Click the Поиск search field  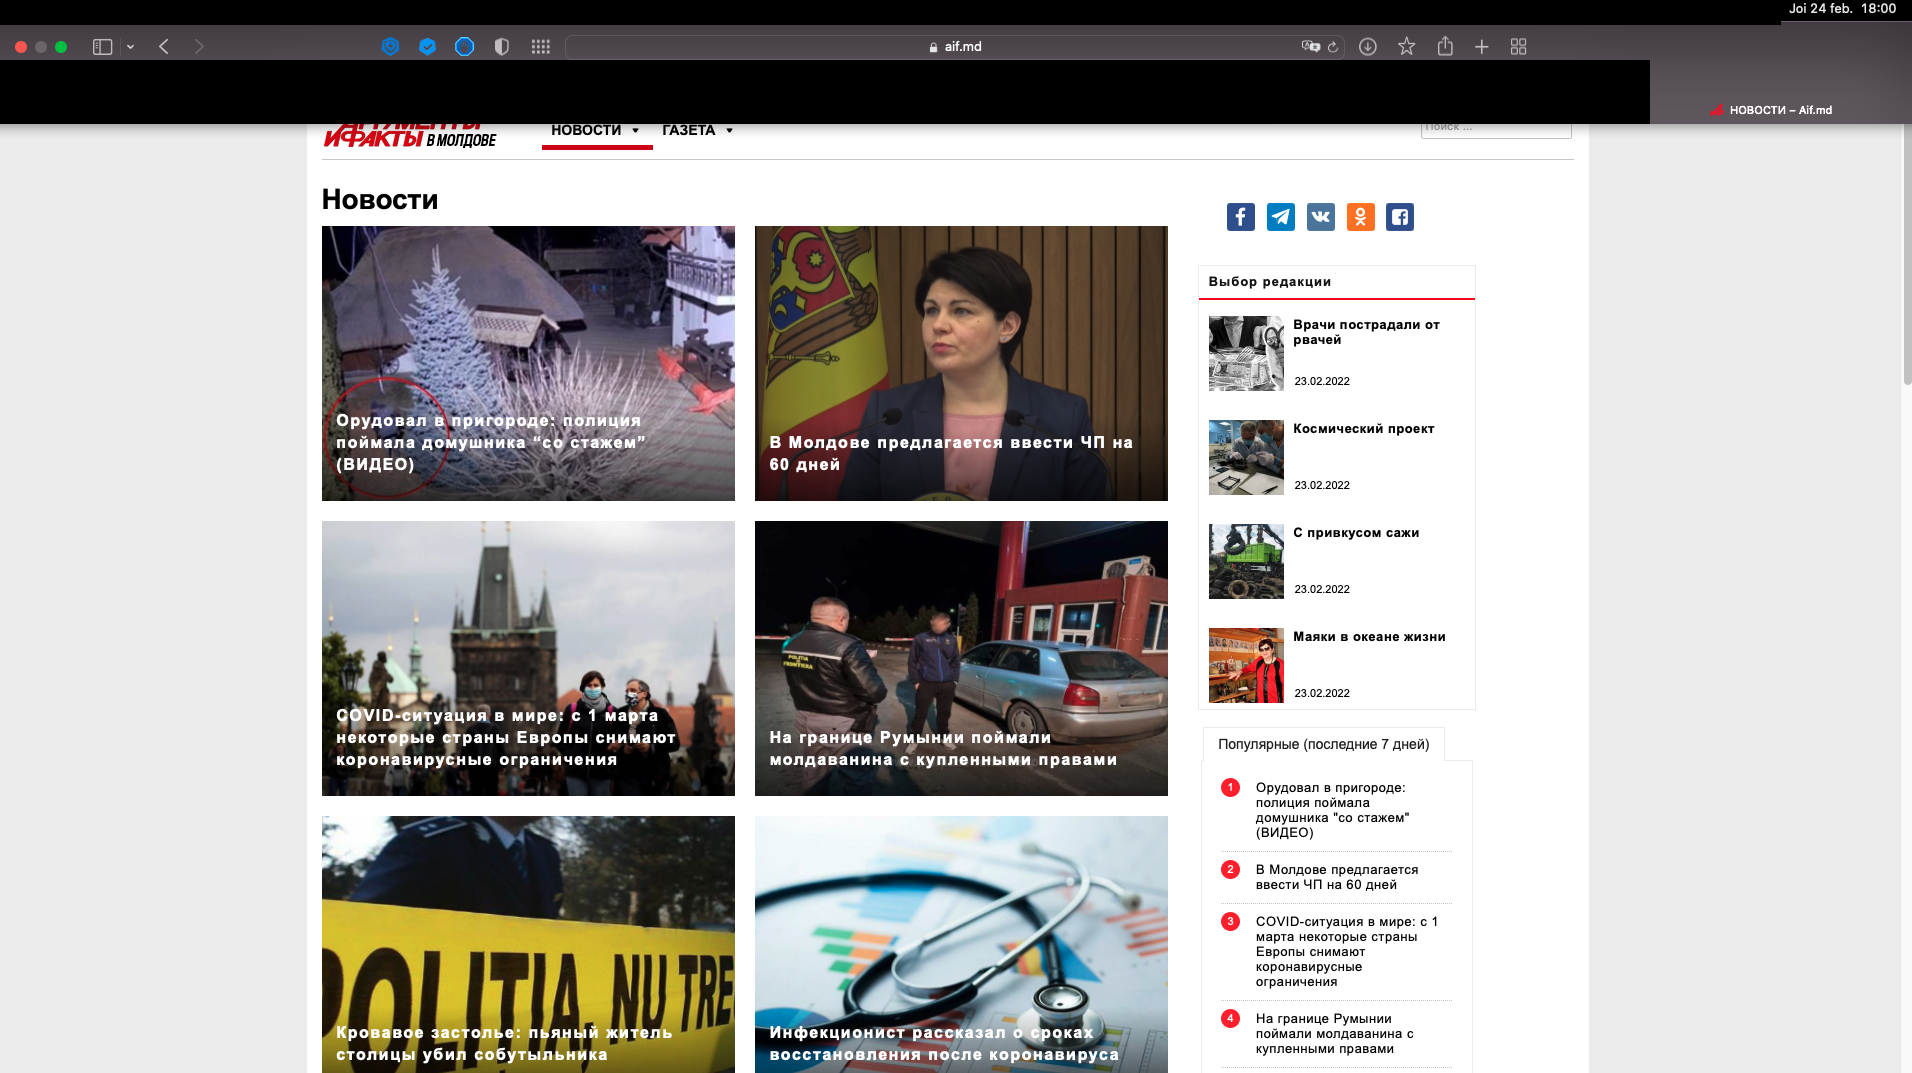coord(1495,128)
